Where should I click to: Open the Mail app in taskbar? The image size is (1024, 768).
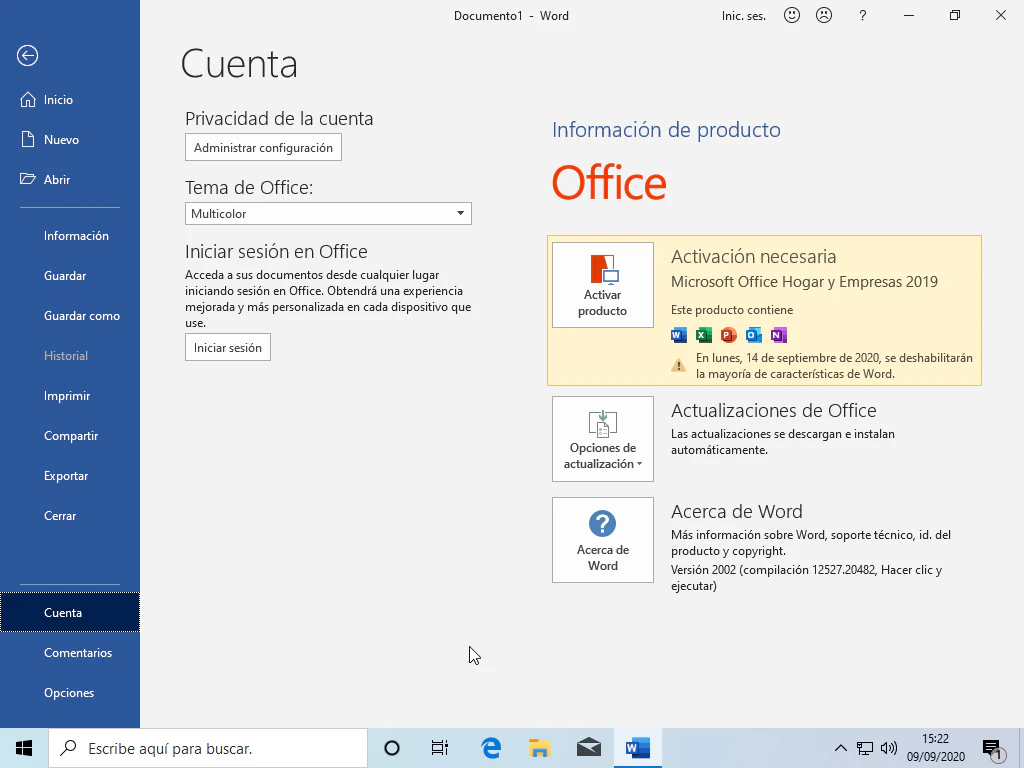click(x=589, y=748)
